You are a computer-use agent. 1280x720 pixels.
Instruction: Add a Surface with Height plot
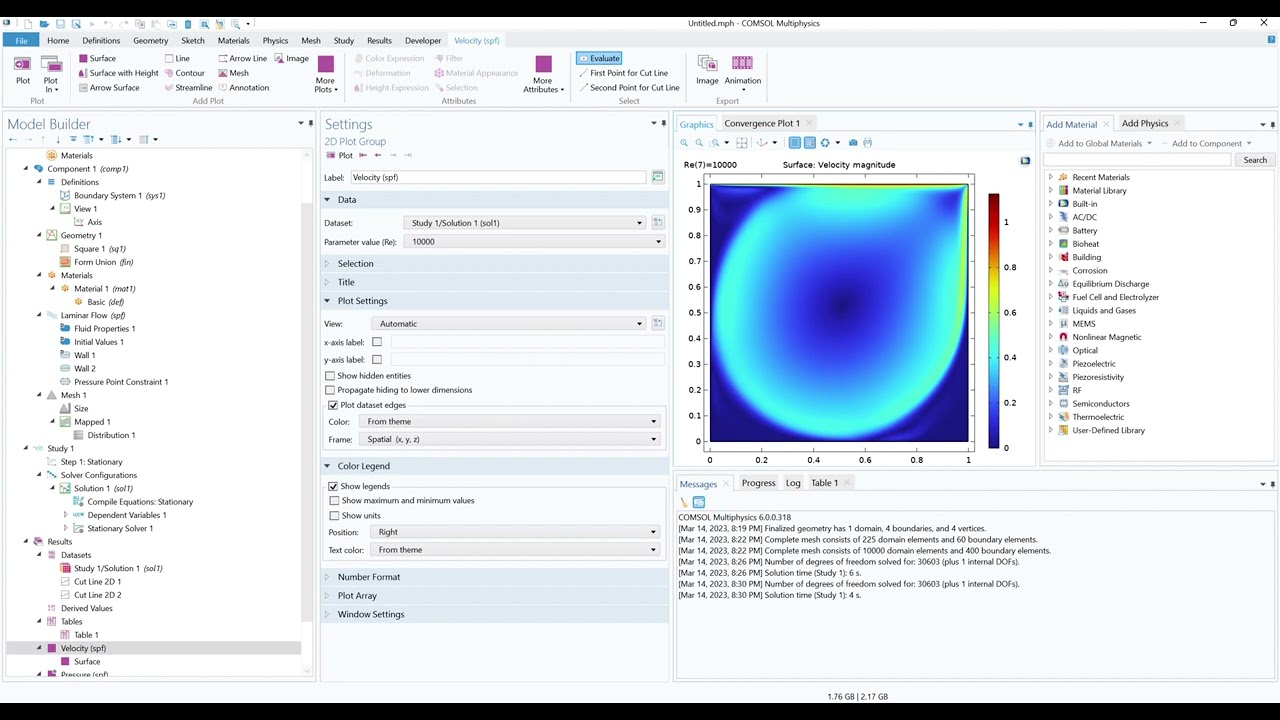(118, 73)
